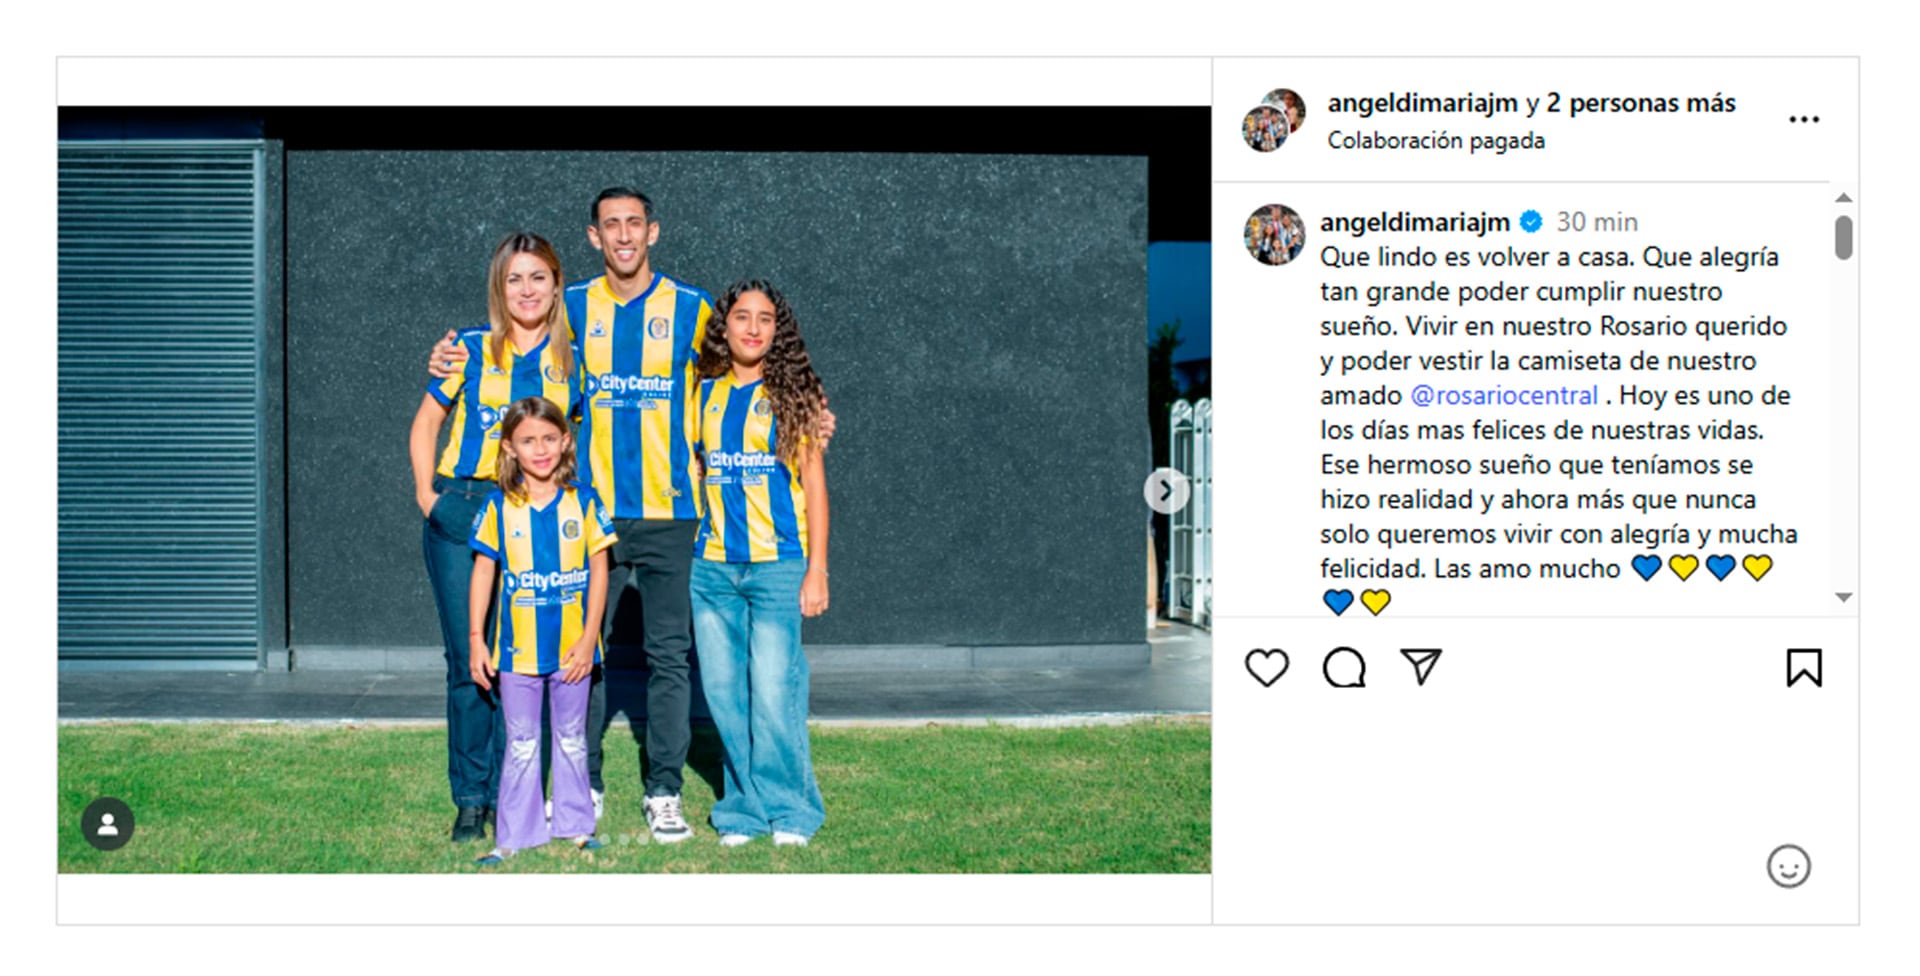Save post using the bookmark icon
The width and height of the screenshot is (1920, 976).
(x=1804, y=668)
